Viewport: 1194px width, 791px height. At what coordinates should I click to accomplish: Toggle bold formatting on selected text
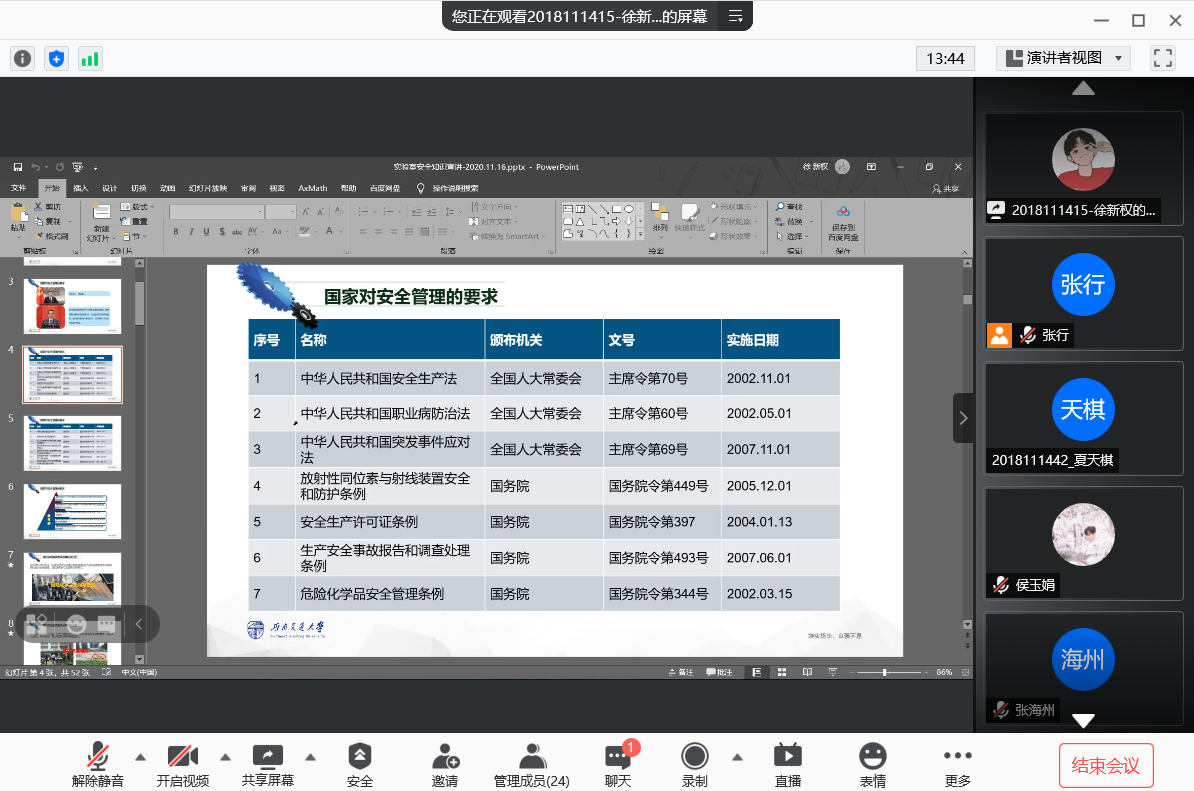coord(176,231)
